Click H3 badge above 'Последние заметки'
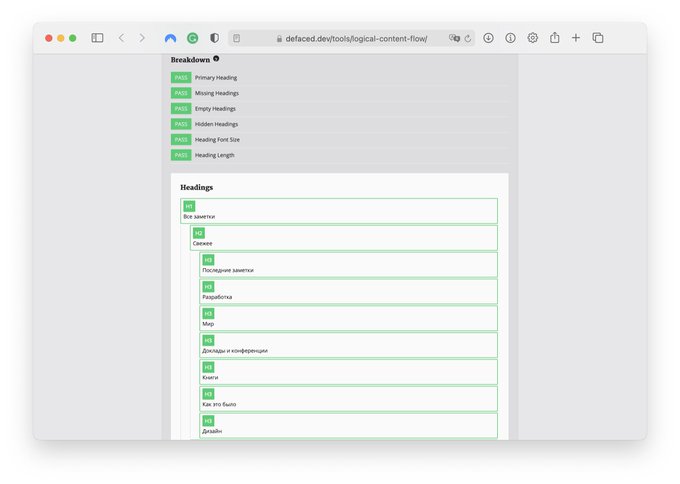 click(x=208, y=260)
